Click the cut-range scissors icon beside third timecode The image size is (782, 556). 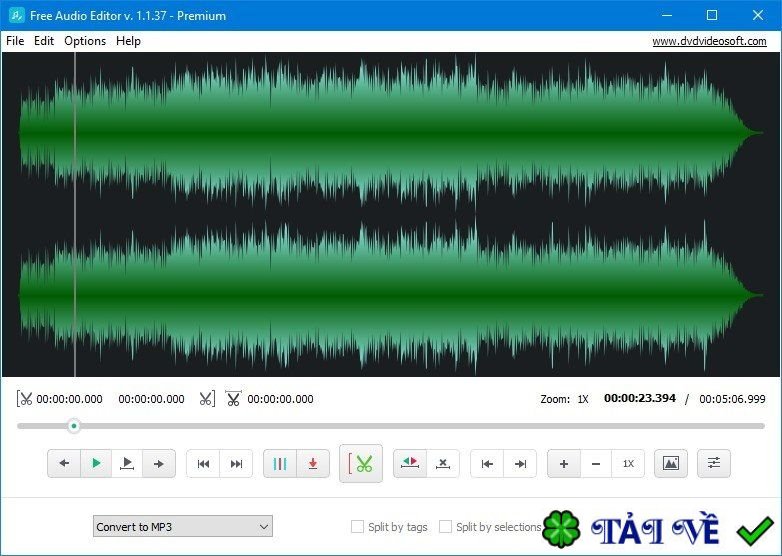pos(233,398)
